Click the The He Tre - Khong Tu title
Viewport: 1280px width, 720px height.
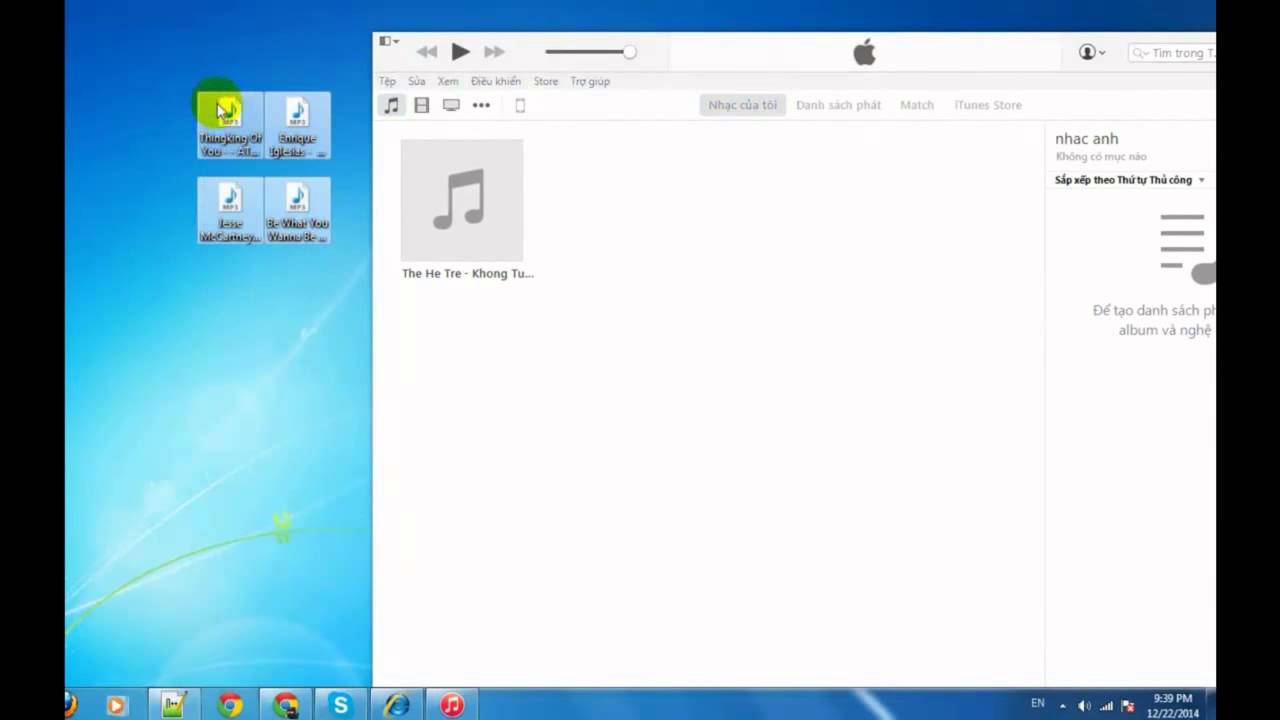point(468,273)
